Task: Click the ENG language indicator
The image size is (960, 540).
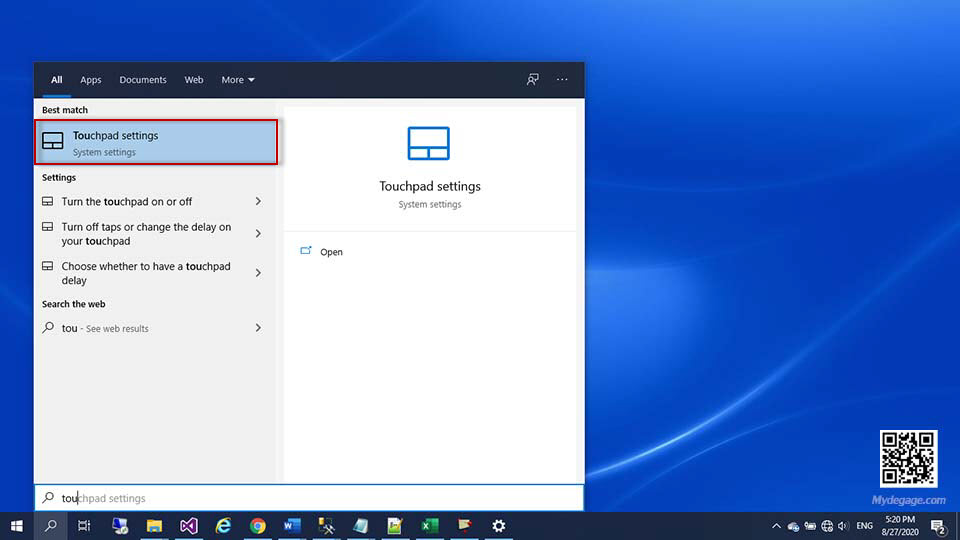Action: [864, 526]
